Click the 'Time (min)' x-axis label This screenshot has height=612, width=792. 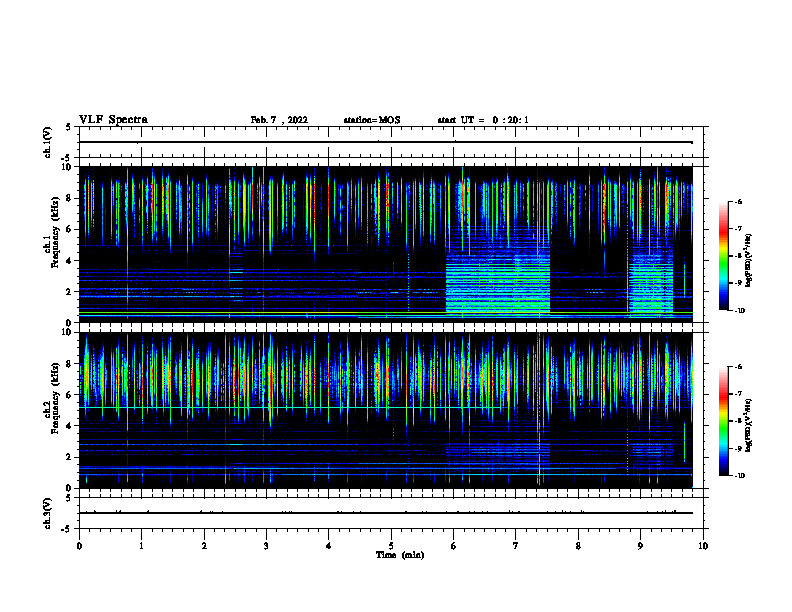click(x=400, y=555)
